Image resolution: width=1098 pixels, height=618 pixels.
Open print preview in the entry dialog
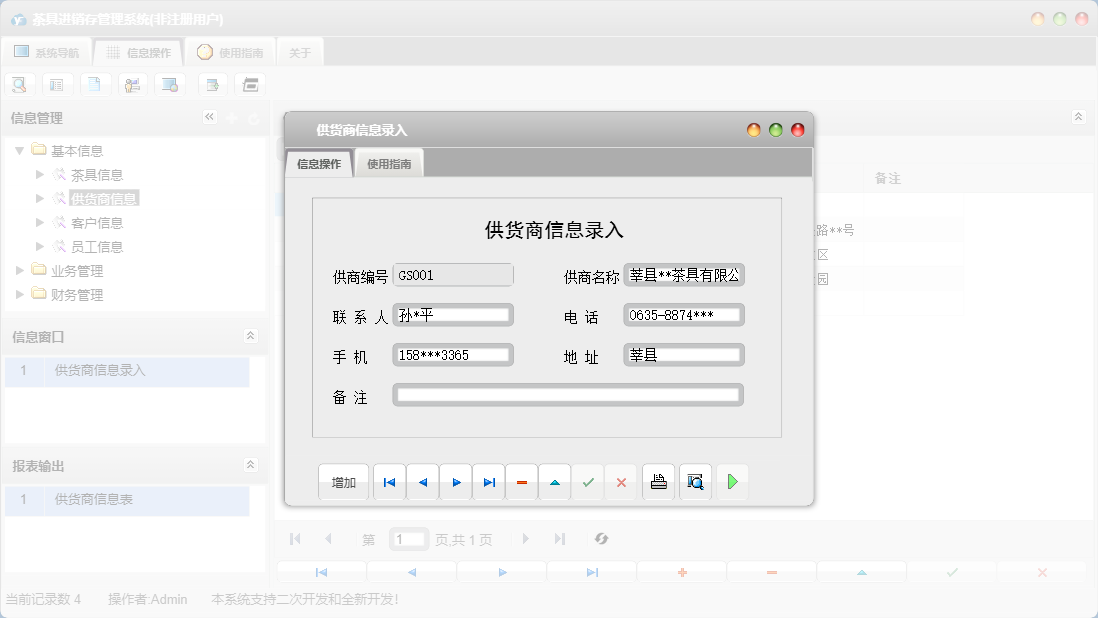tap(695, 481)
